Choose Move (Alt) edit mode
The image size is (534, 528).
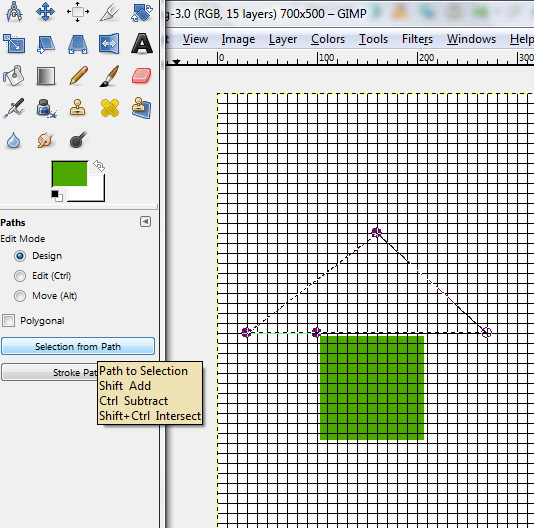[46, 296]
